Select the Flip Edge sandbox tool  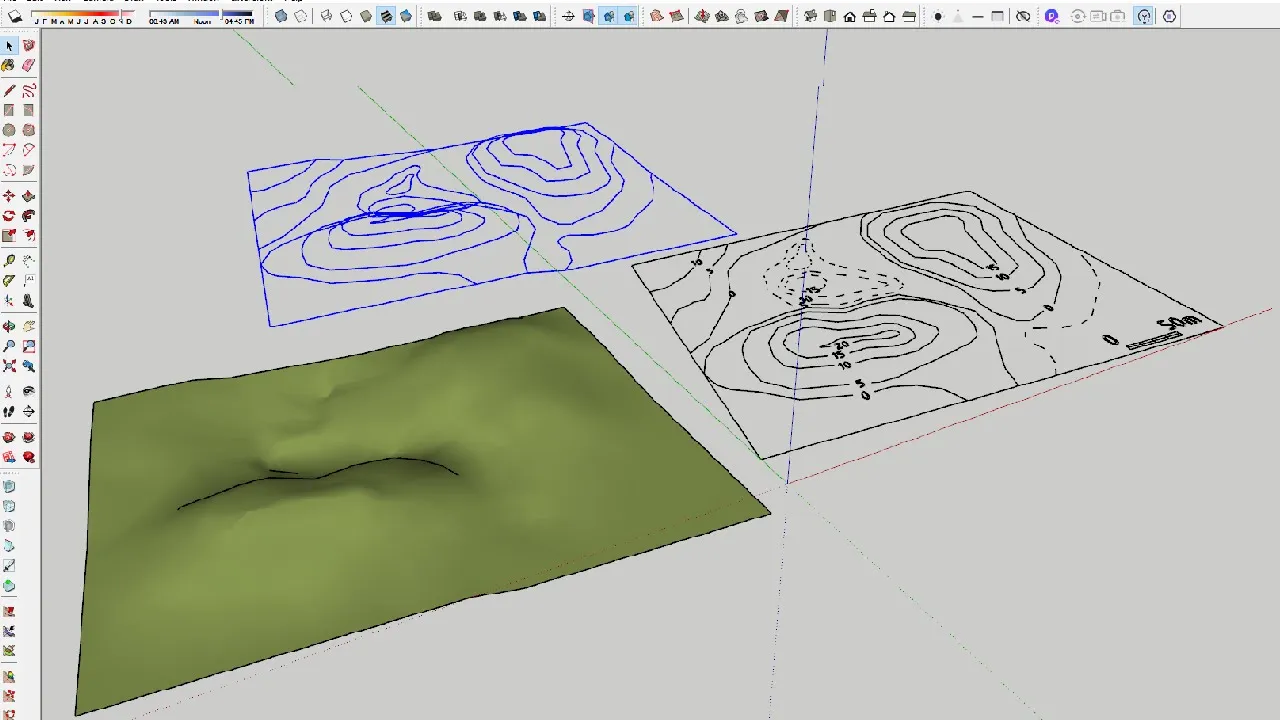click(x=781, y=16)
